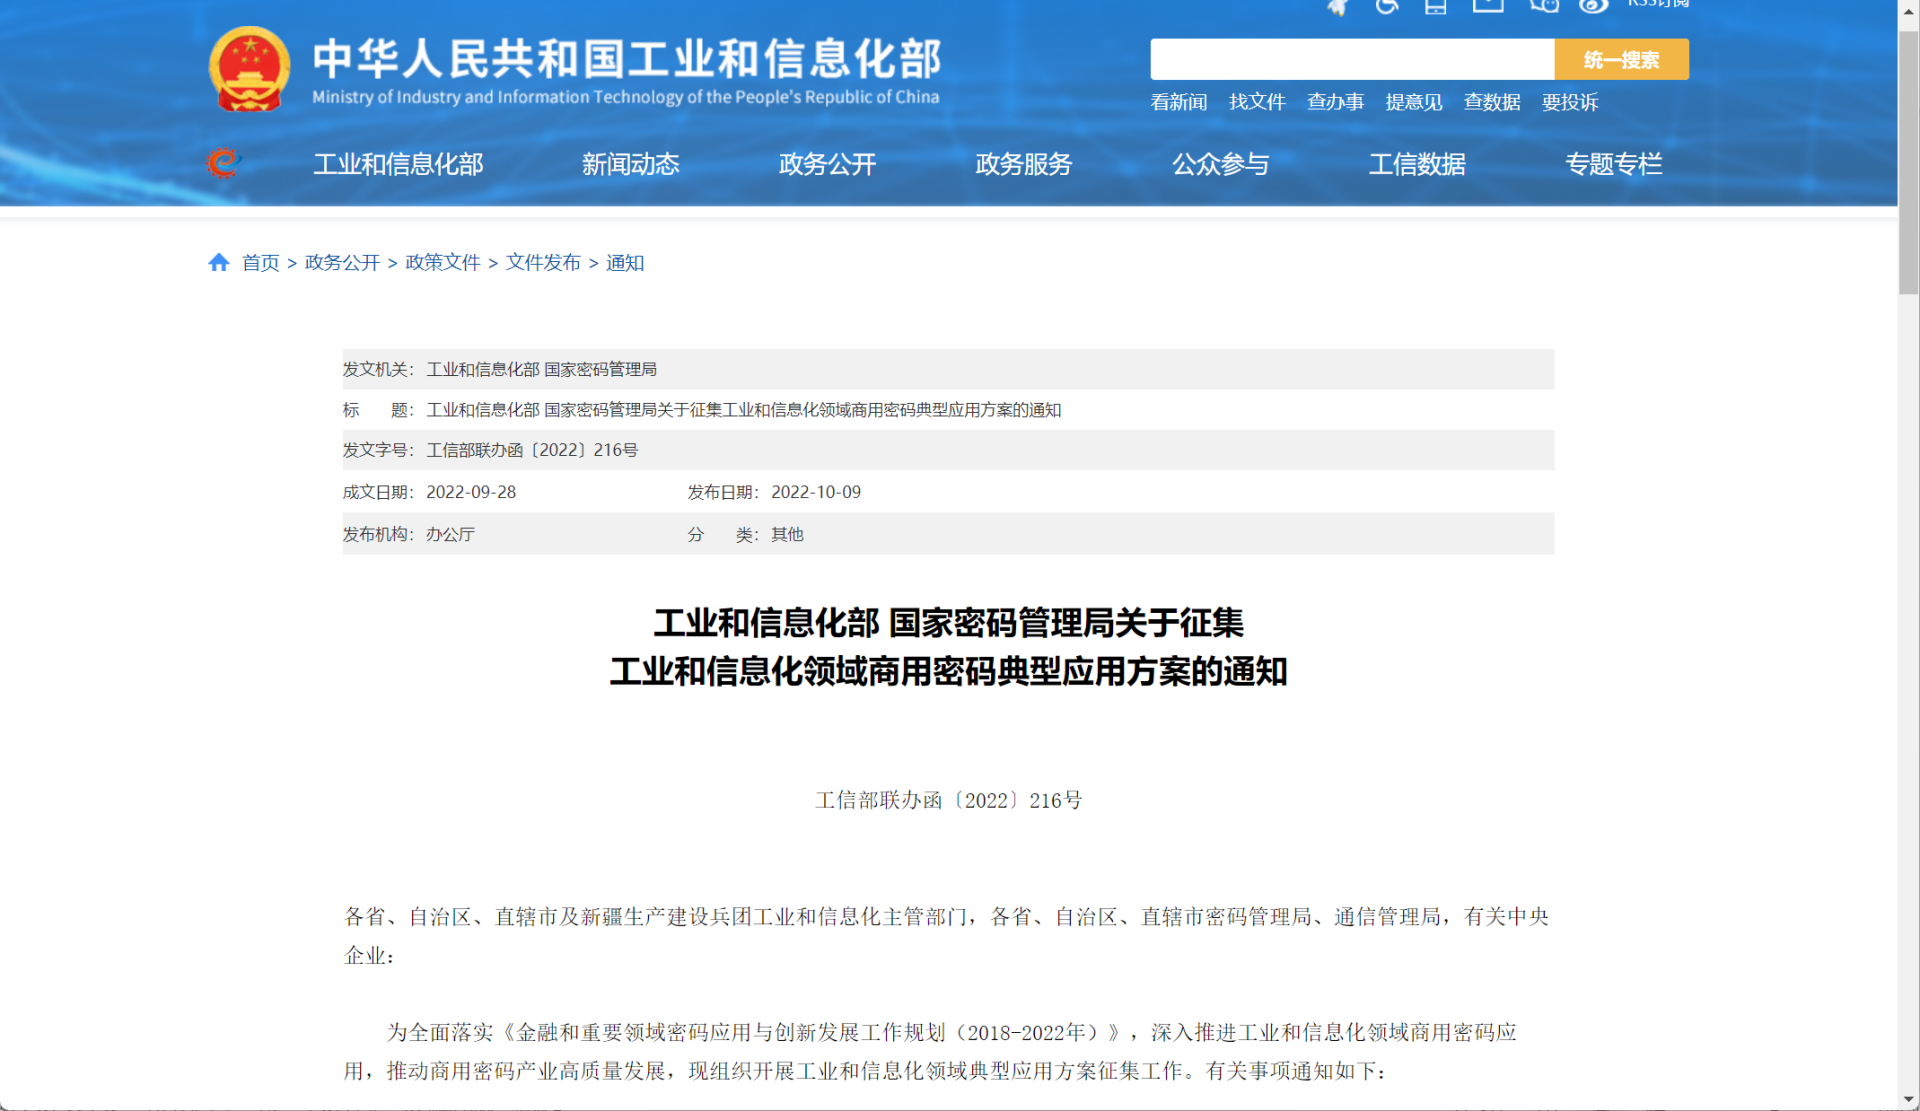This screenshot has width=1920, height=1111.
Task: Click the centered 工信部联办函〔2022〕216号 line below headline
Action: tap(948, 801)
